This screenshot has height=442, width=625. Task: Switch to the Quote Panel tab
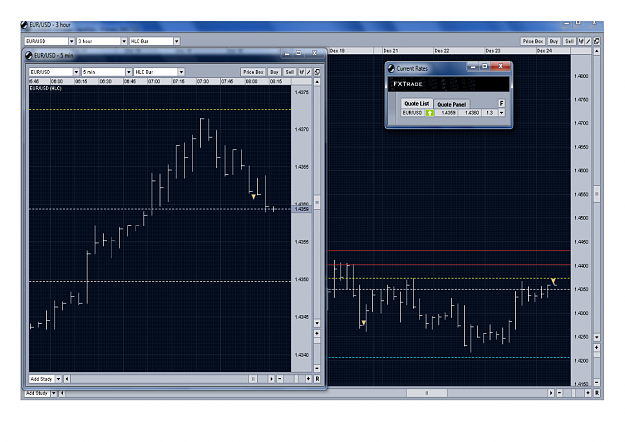click(451, 104)
